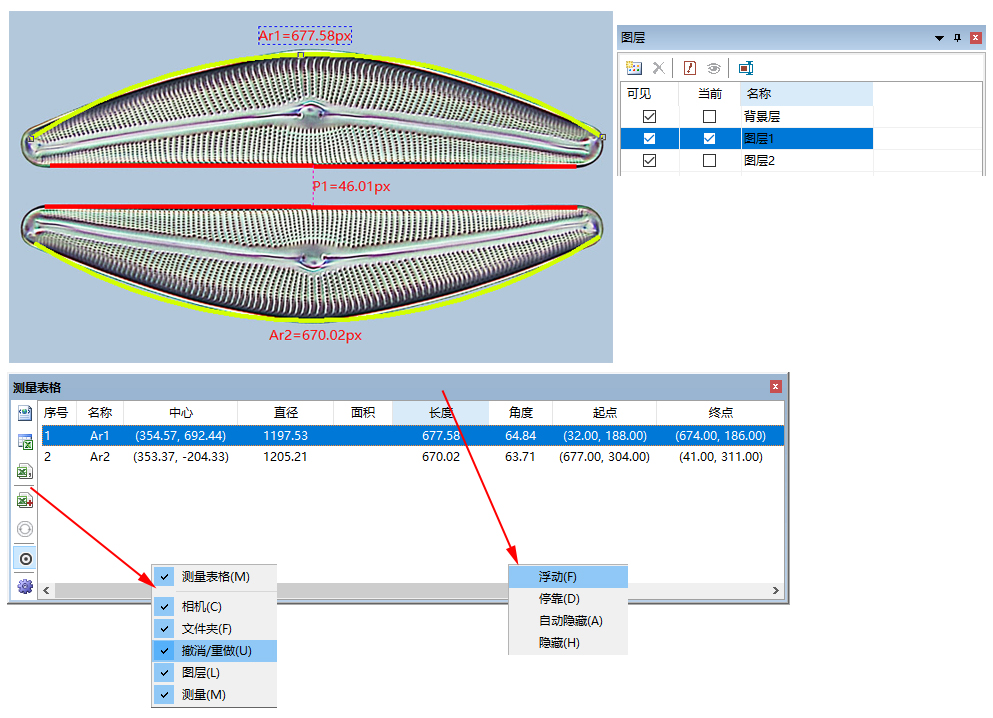This screenshot has width=993, height=718.
Task: Click the Excel icon with red plus
Action: click(x=25, y=500)
